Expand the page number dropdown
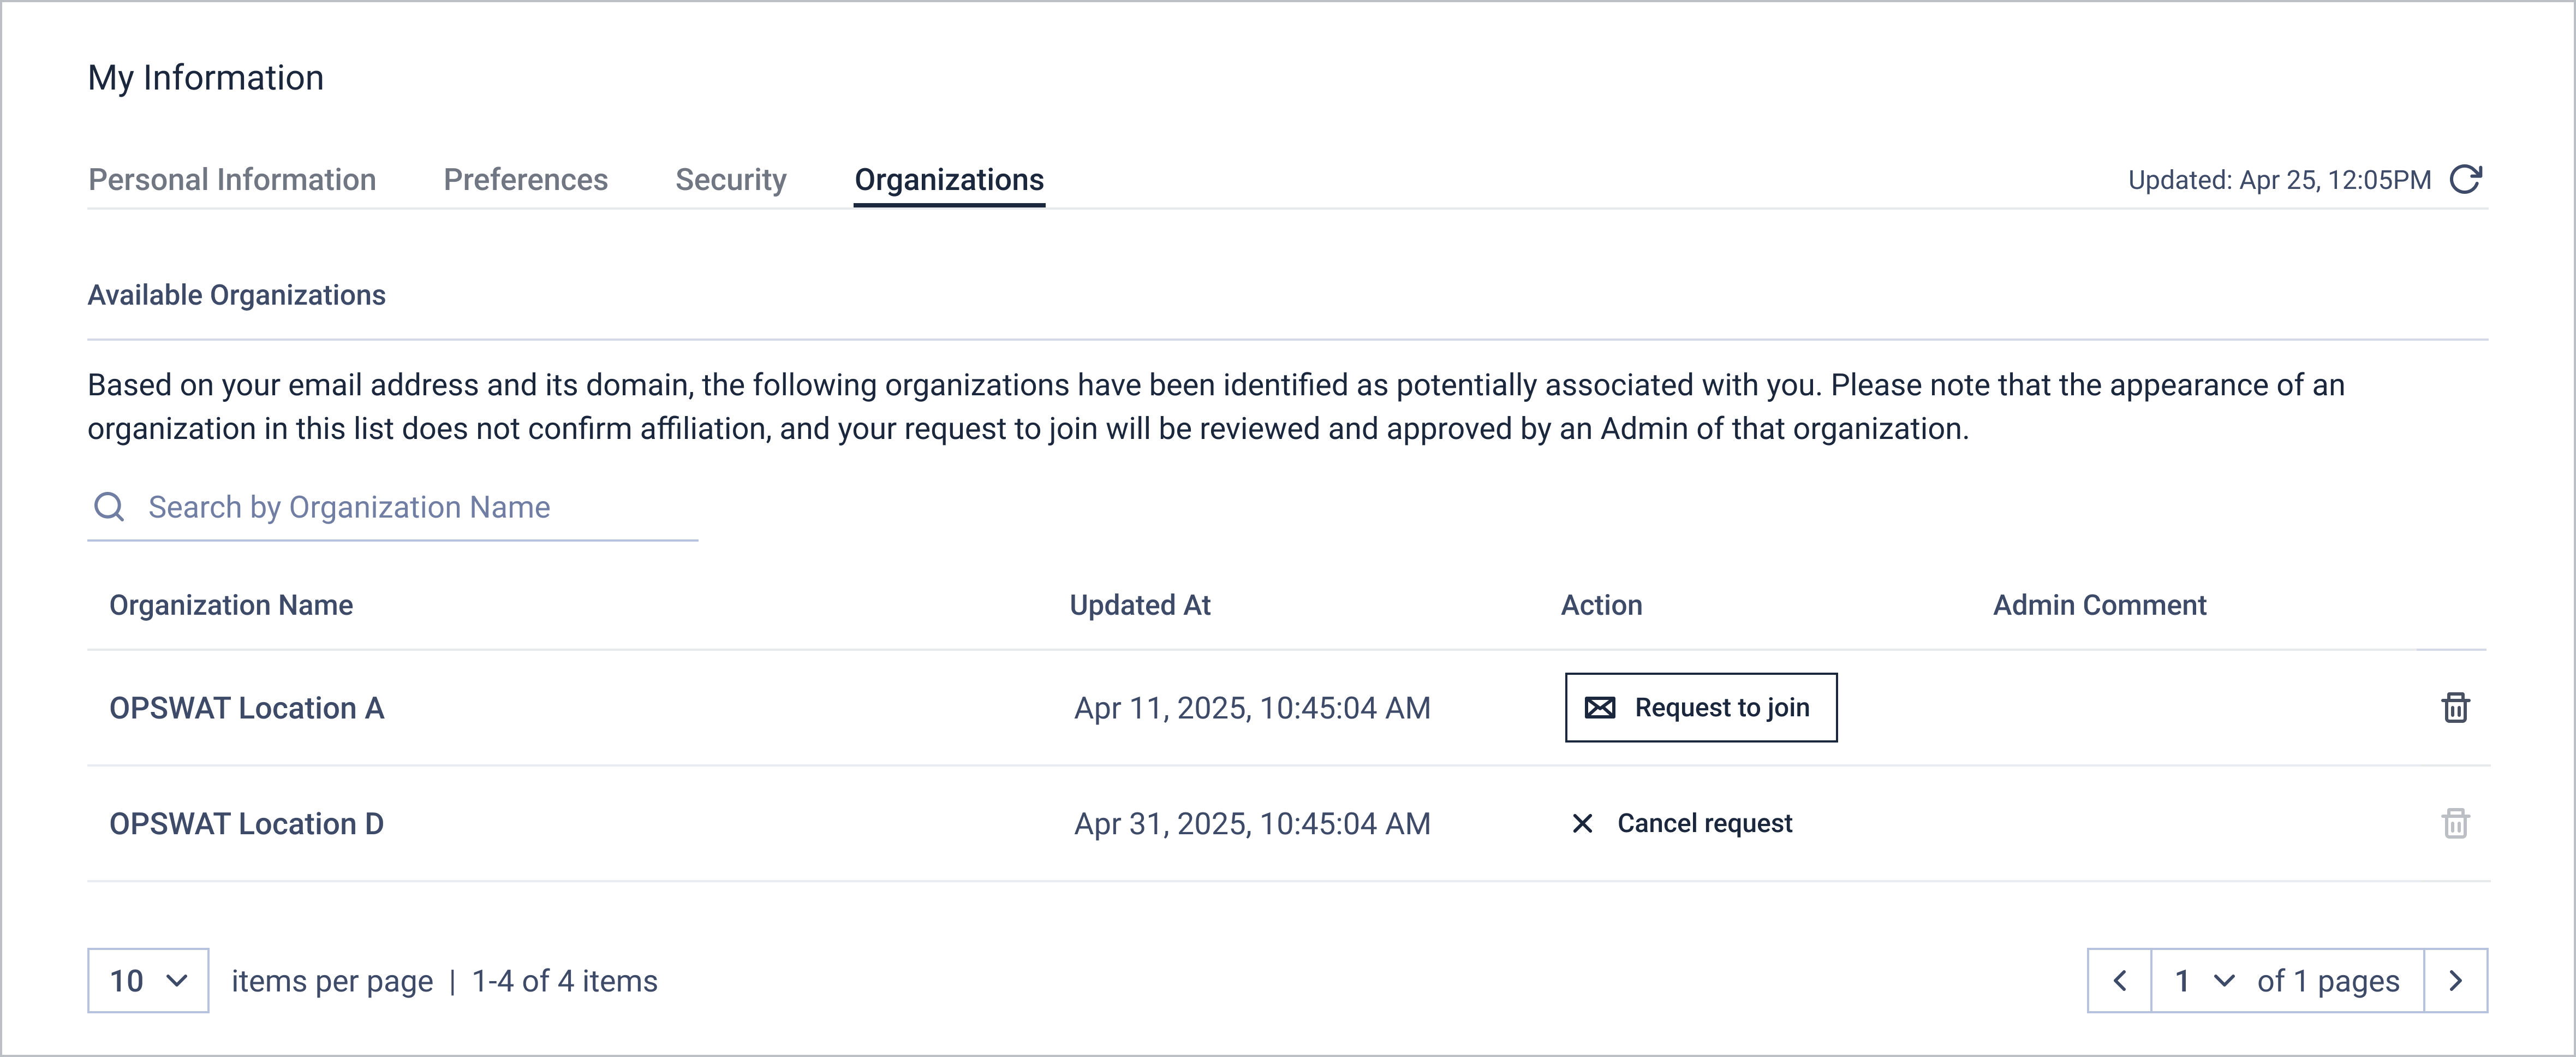This screenshot has width=2576, height=1057. point(2204,981)
